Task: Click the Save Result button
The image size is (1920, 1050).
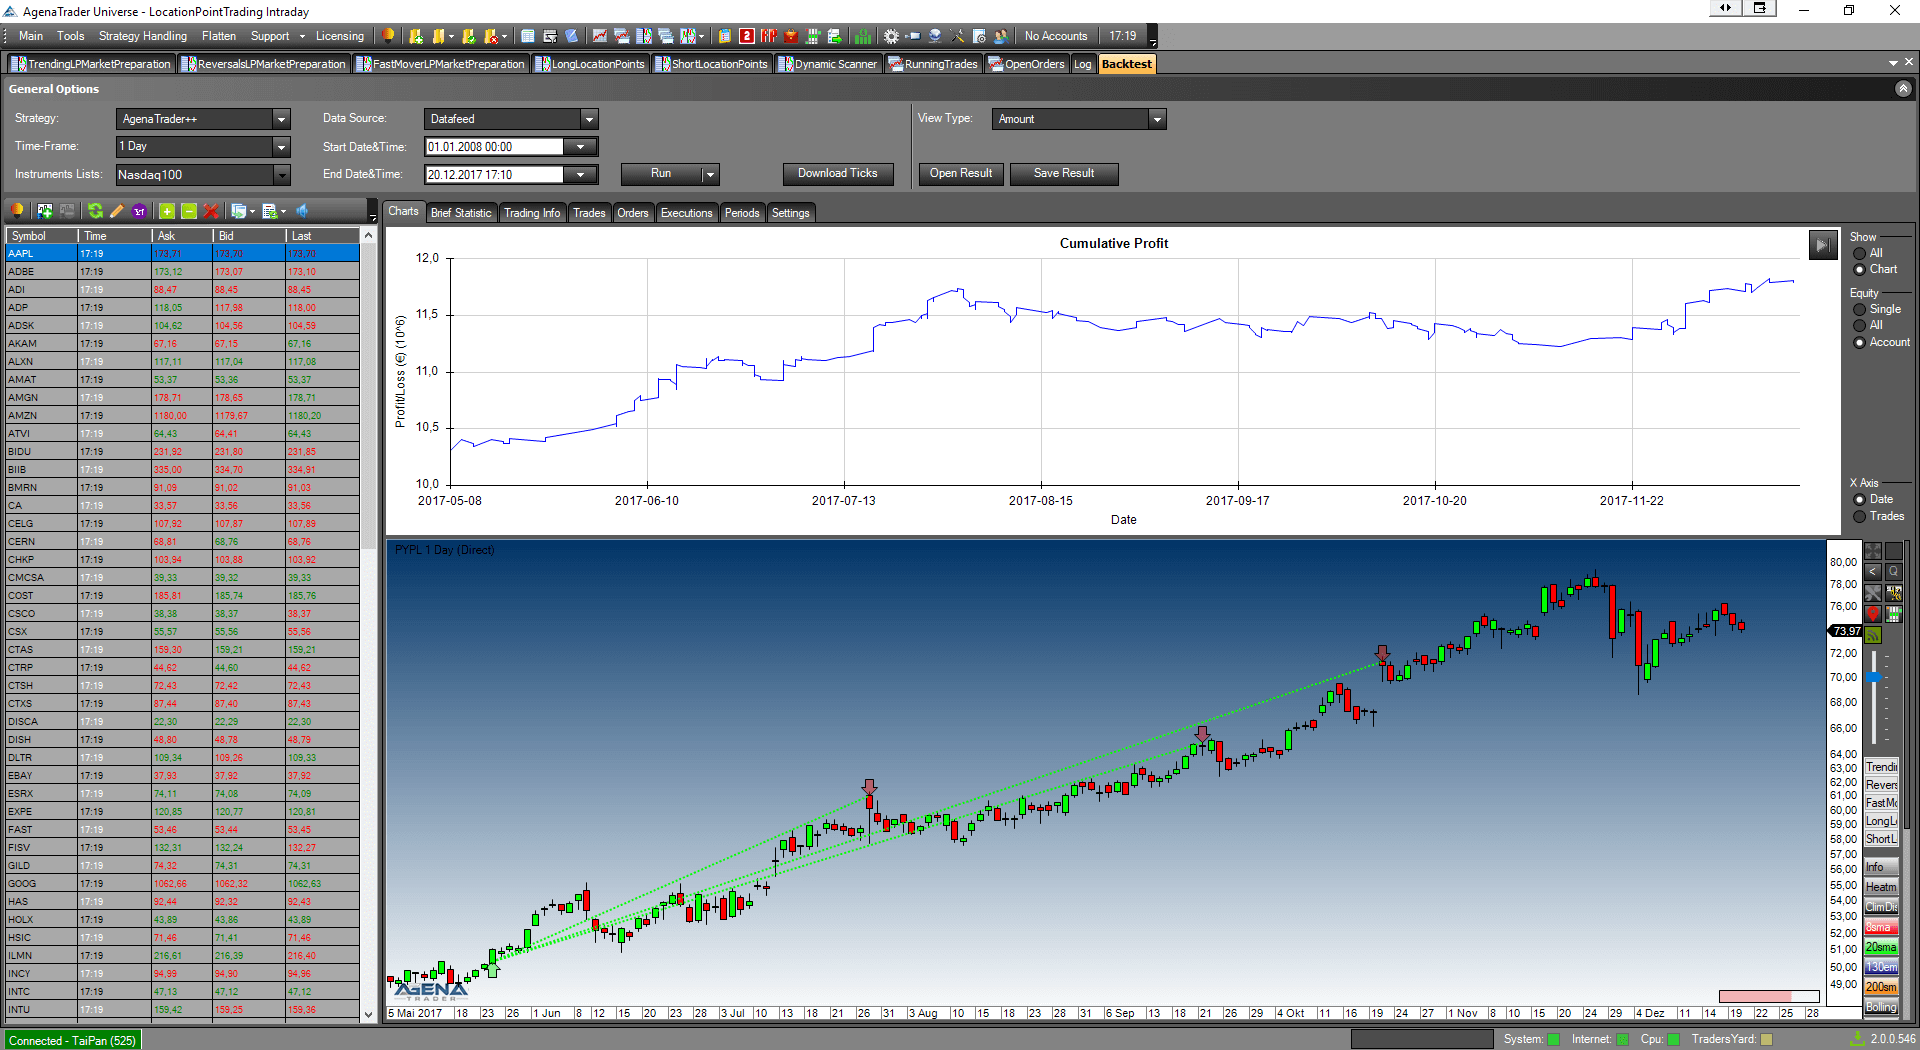Action: point(1064,174)
